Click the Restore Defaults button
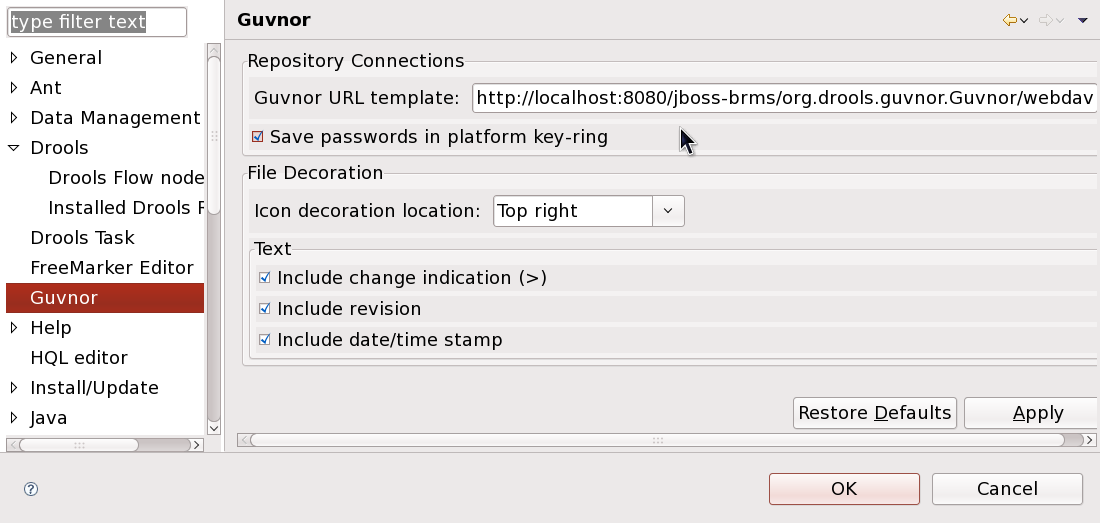This screenshot has width=1100, height=523. [x=874, y=413]
